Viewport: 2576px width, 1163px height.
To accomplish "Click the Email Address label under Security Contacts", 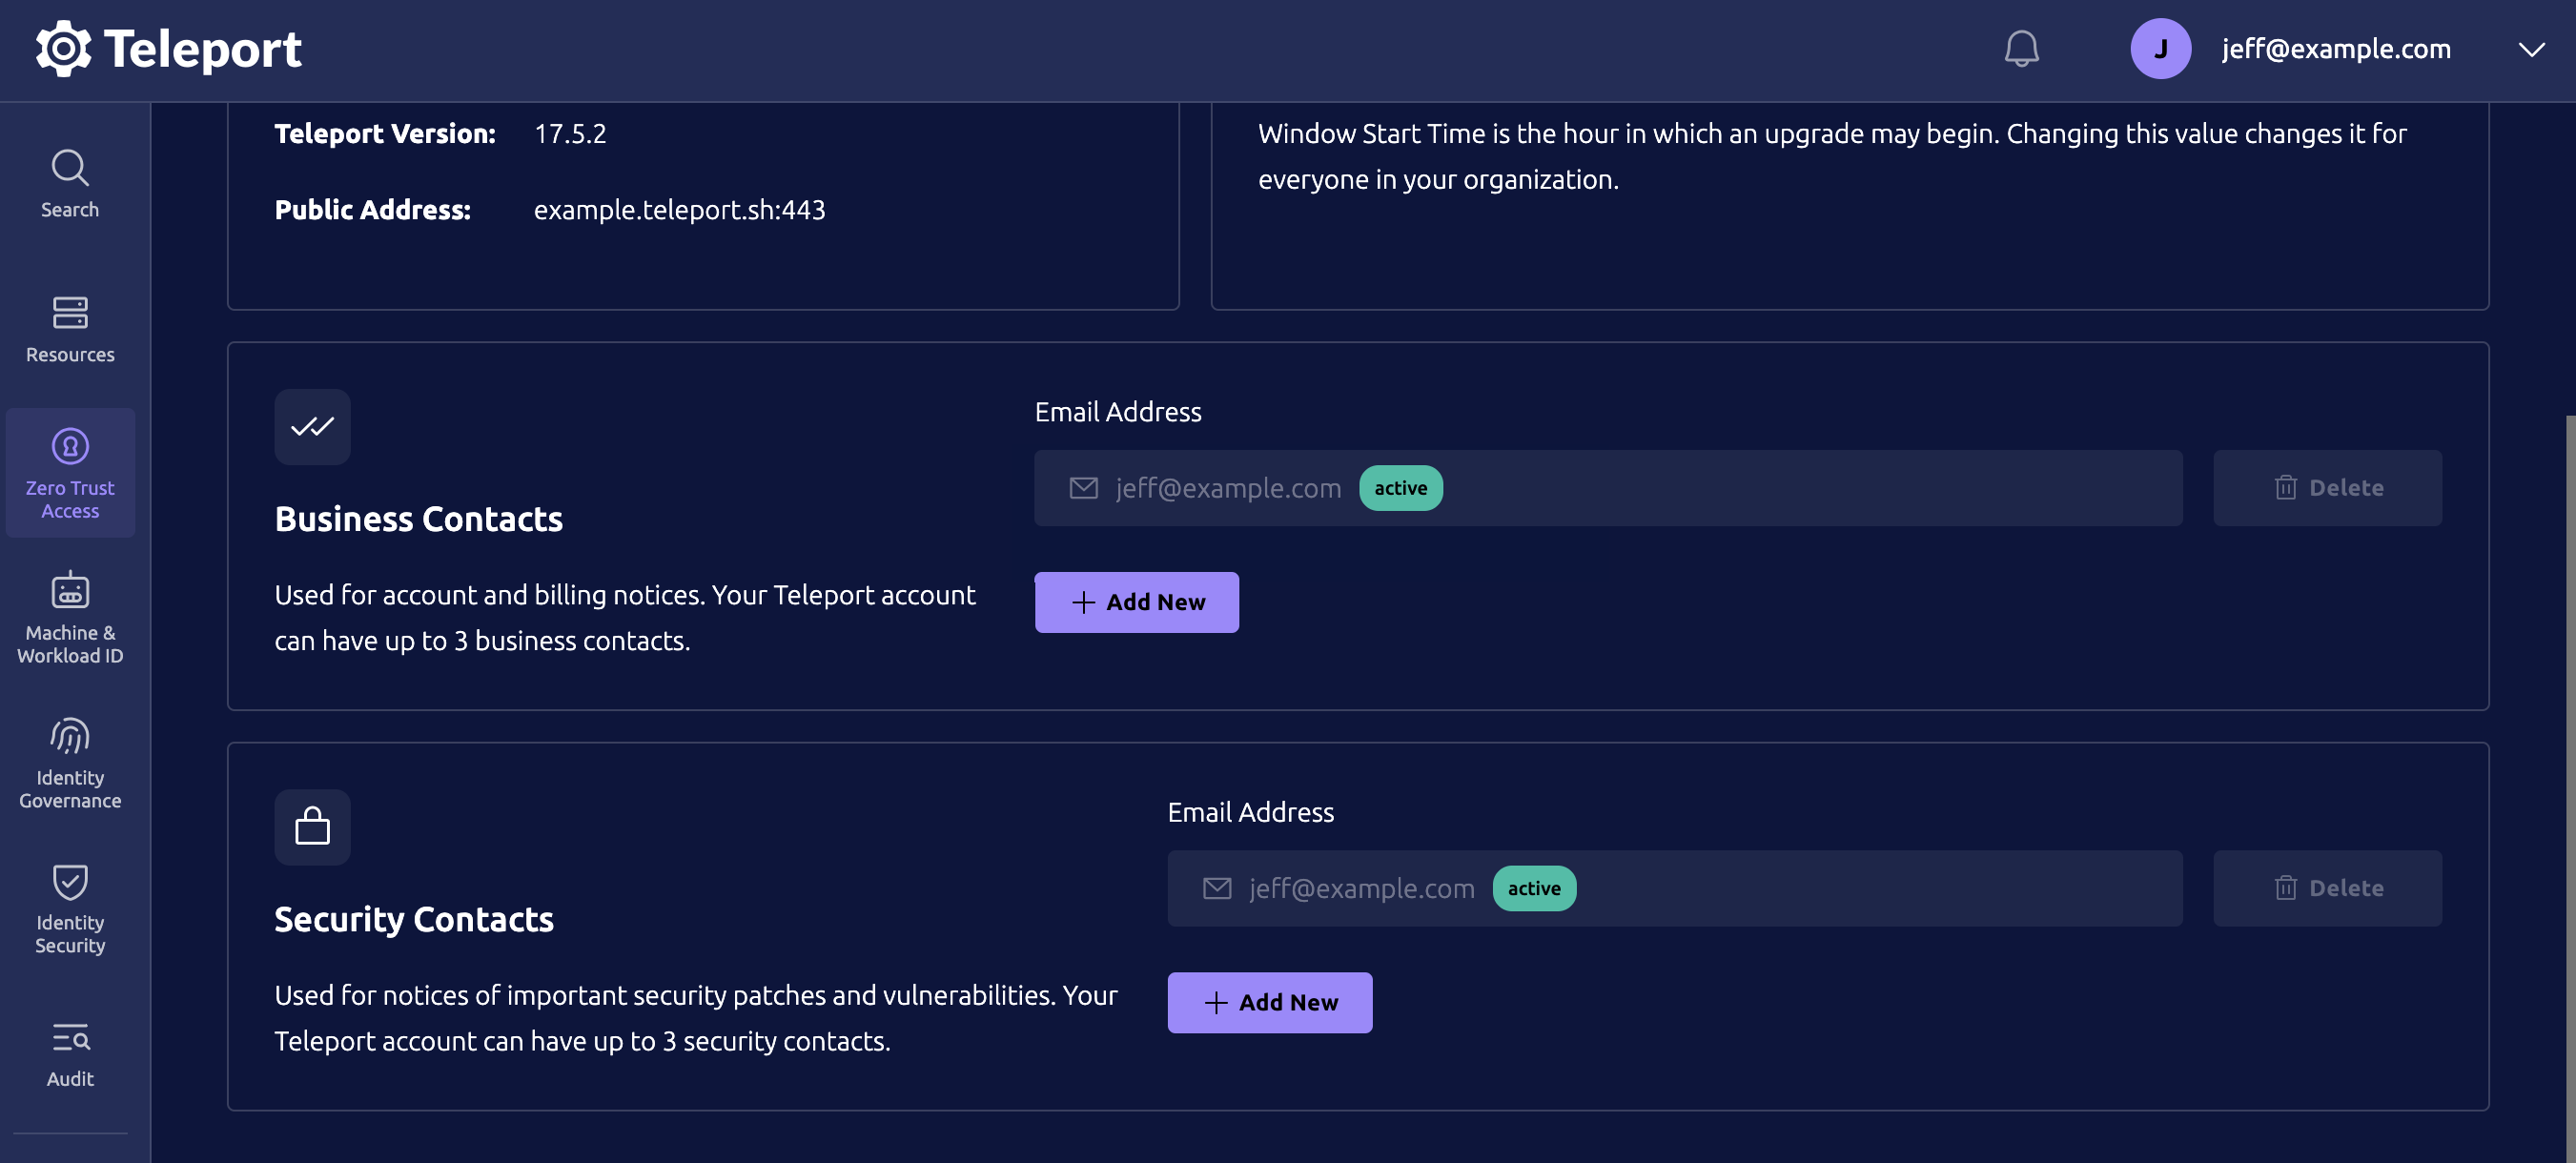I will [x=1251, y=812].
